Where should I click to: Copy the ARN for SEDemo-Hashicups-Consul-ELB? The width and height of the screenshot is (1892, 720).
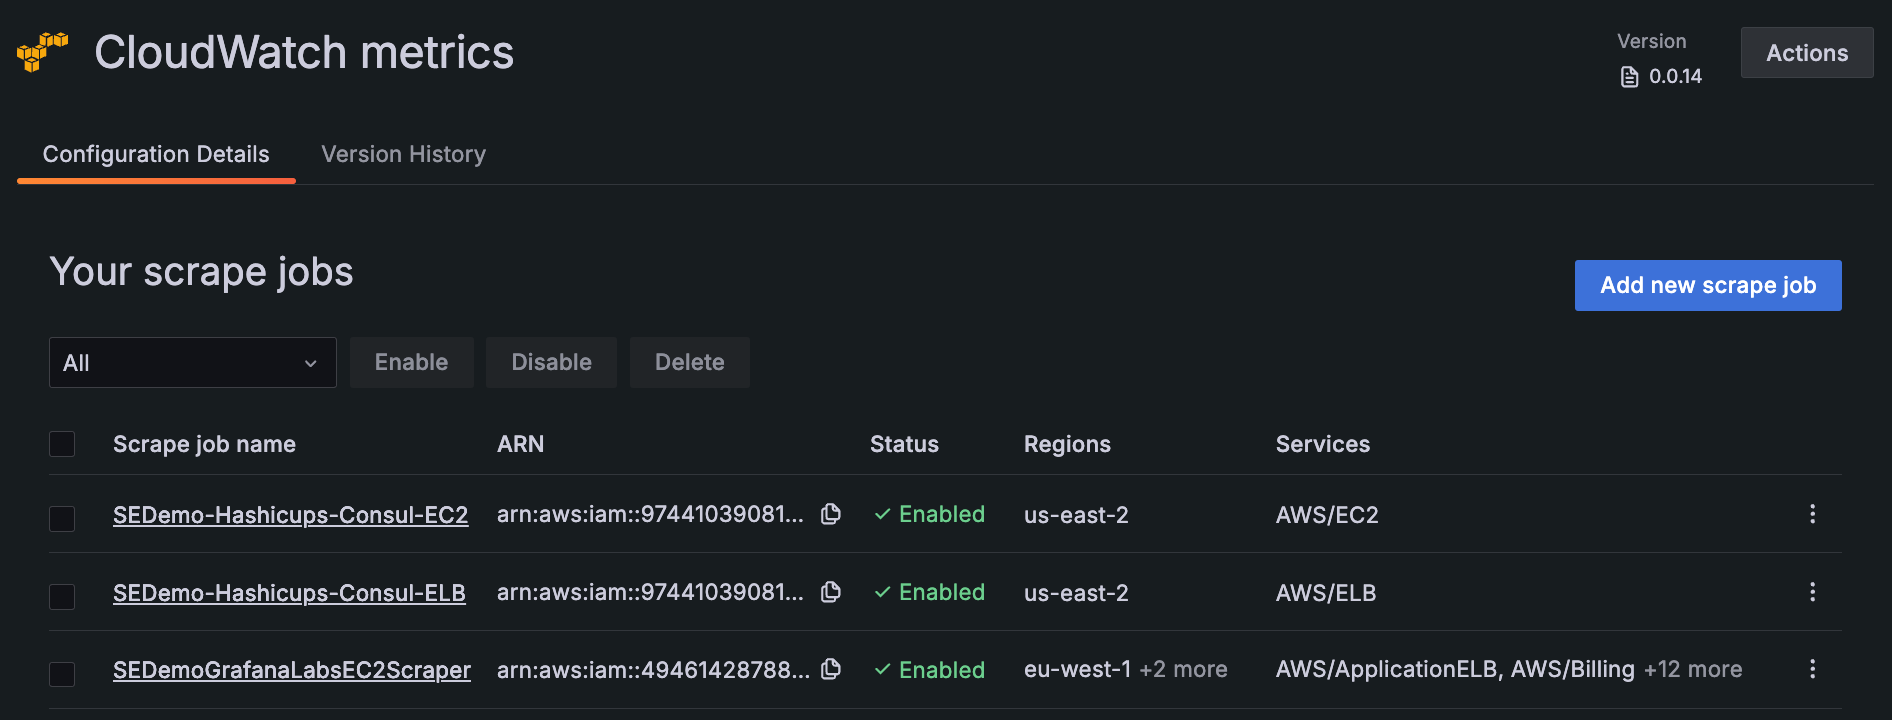(831, 592)
